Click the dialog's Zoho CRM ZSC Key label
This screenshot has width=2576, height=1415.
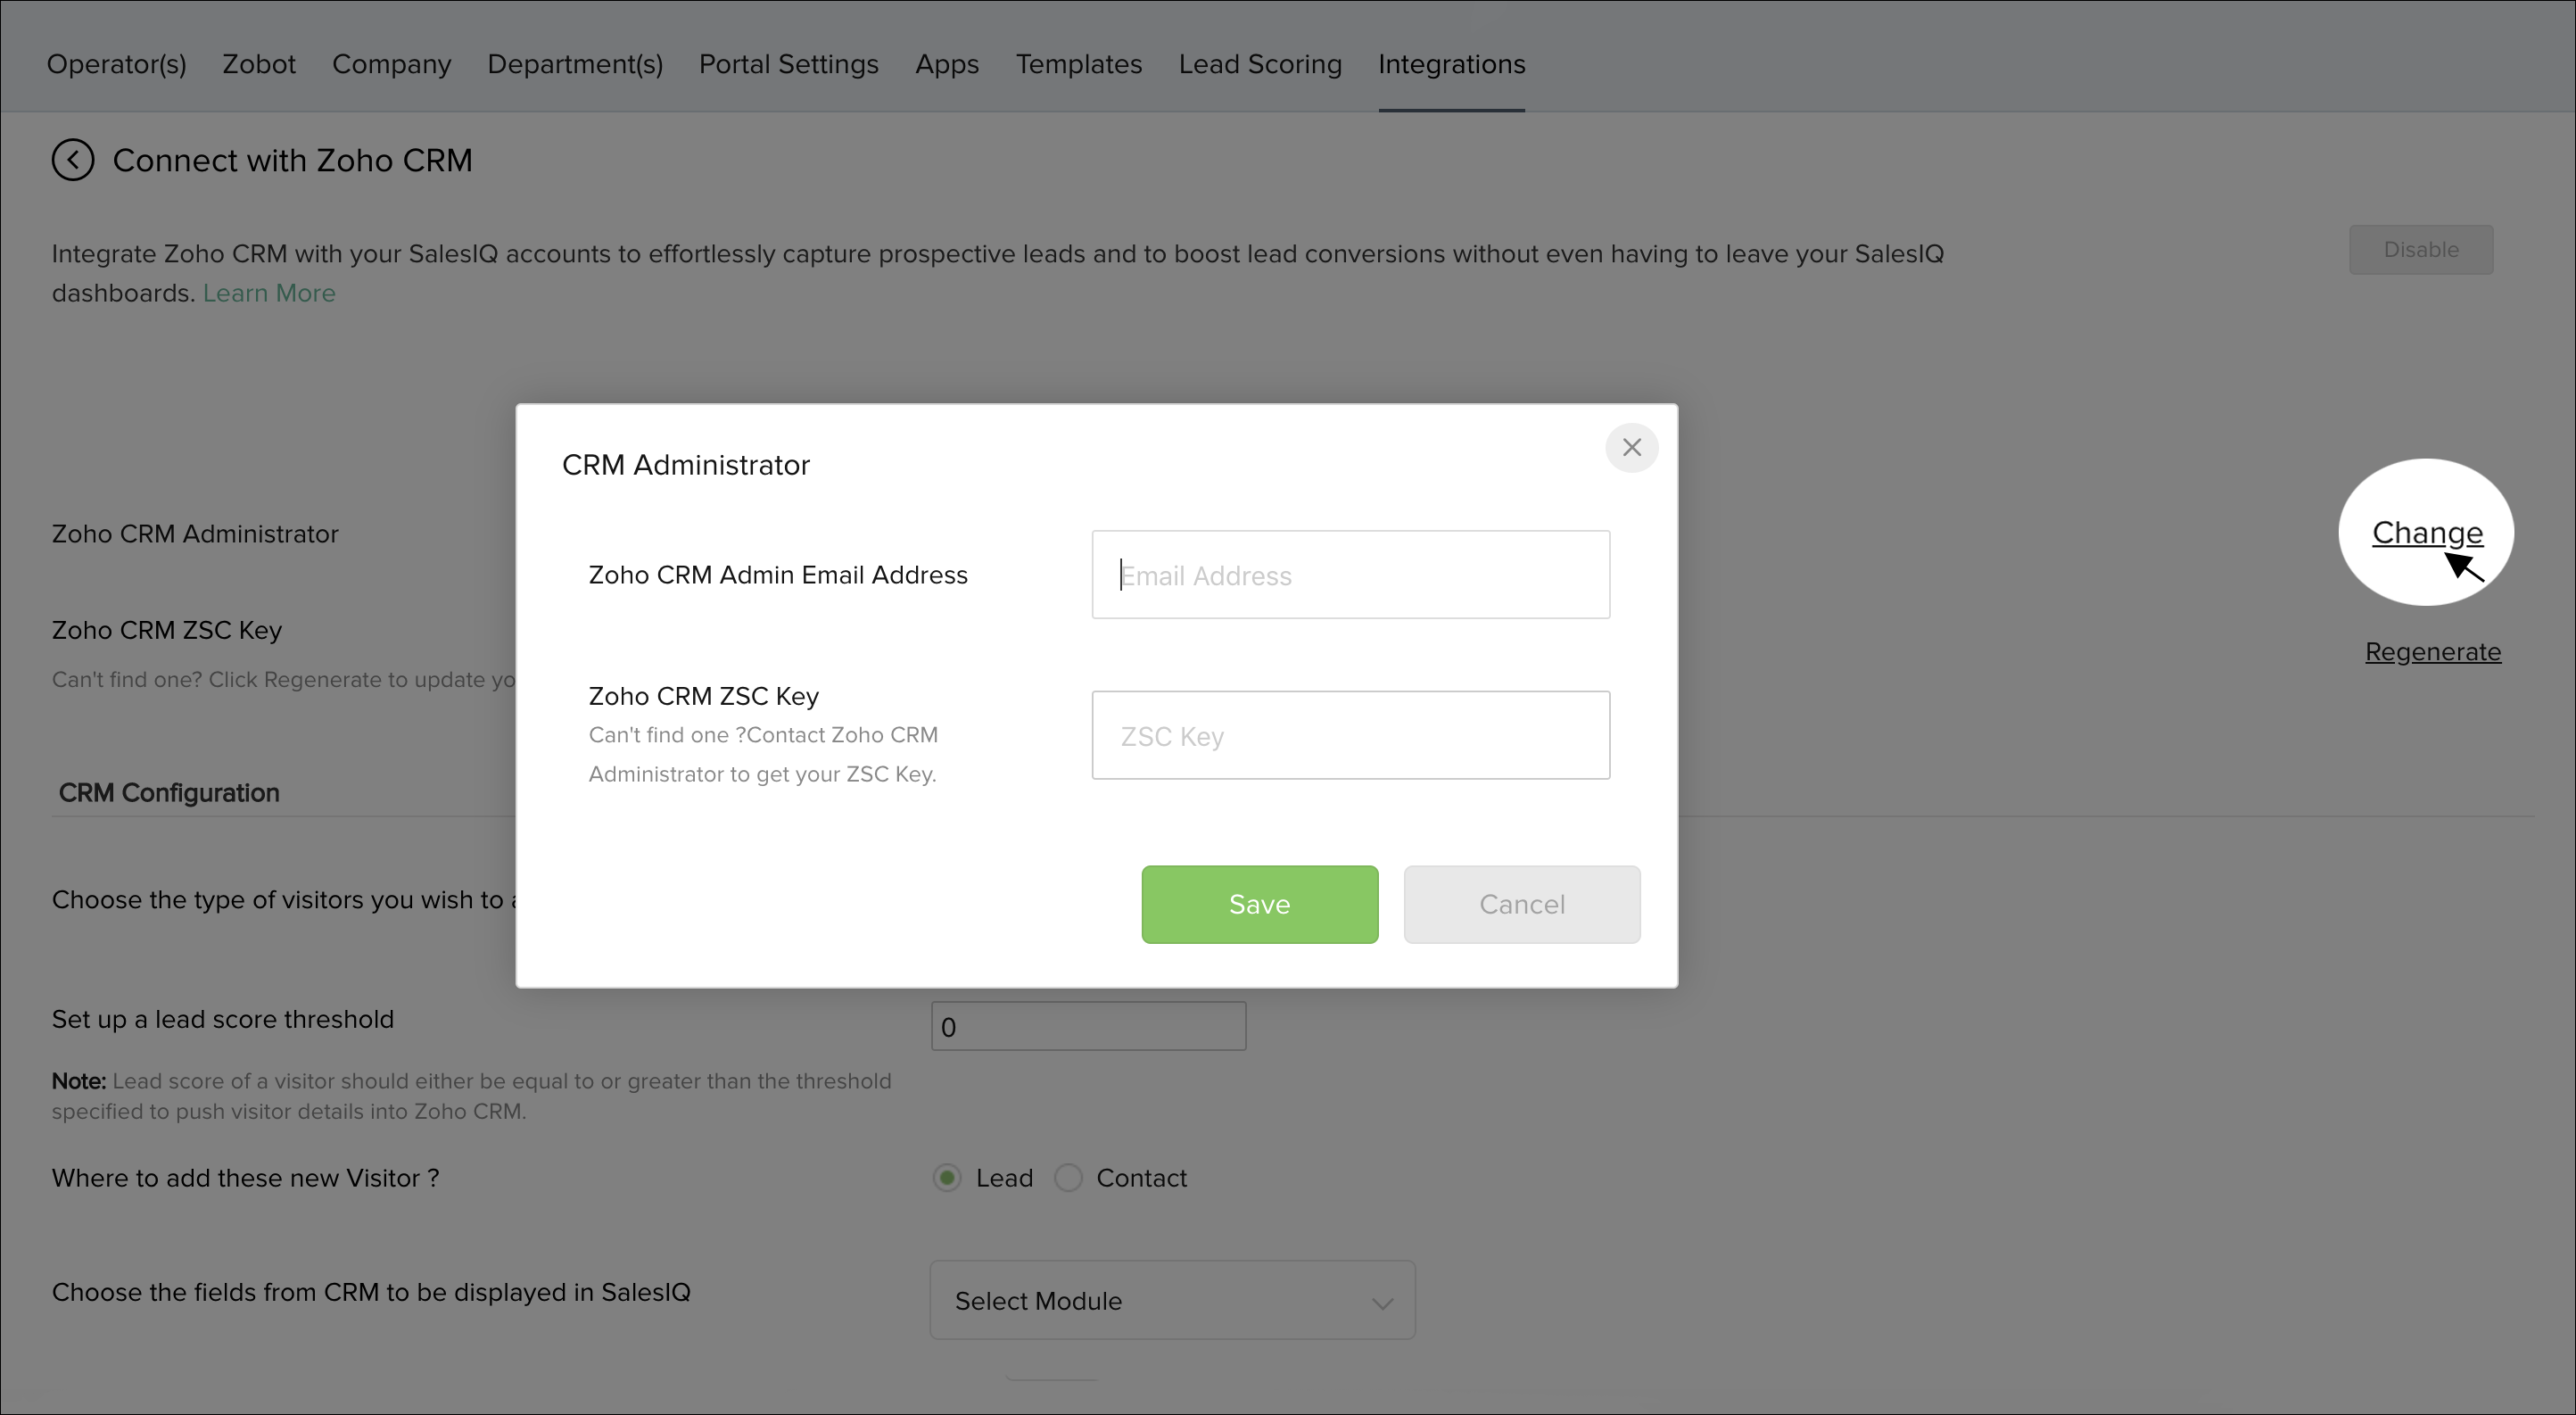pyautogui.click(x=703, y=696)
